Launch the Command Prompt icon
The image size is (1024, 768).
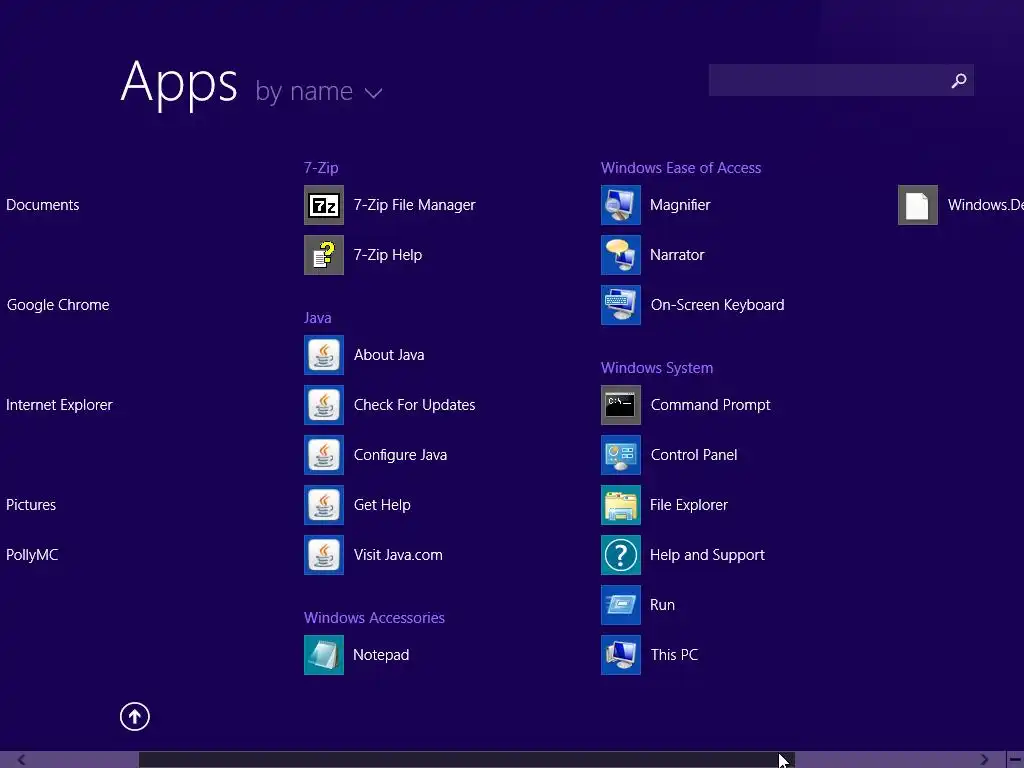(621, 405)
